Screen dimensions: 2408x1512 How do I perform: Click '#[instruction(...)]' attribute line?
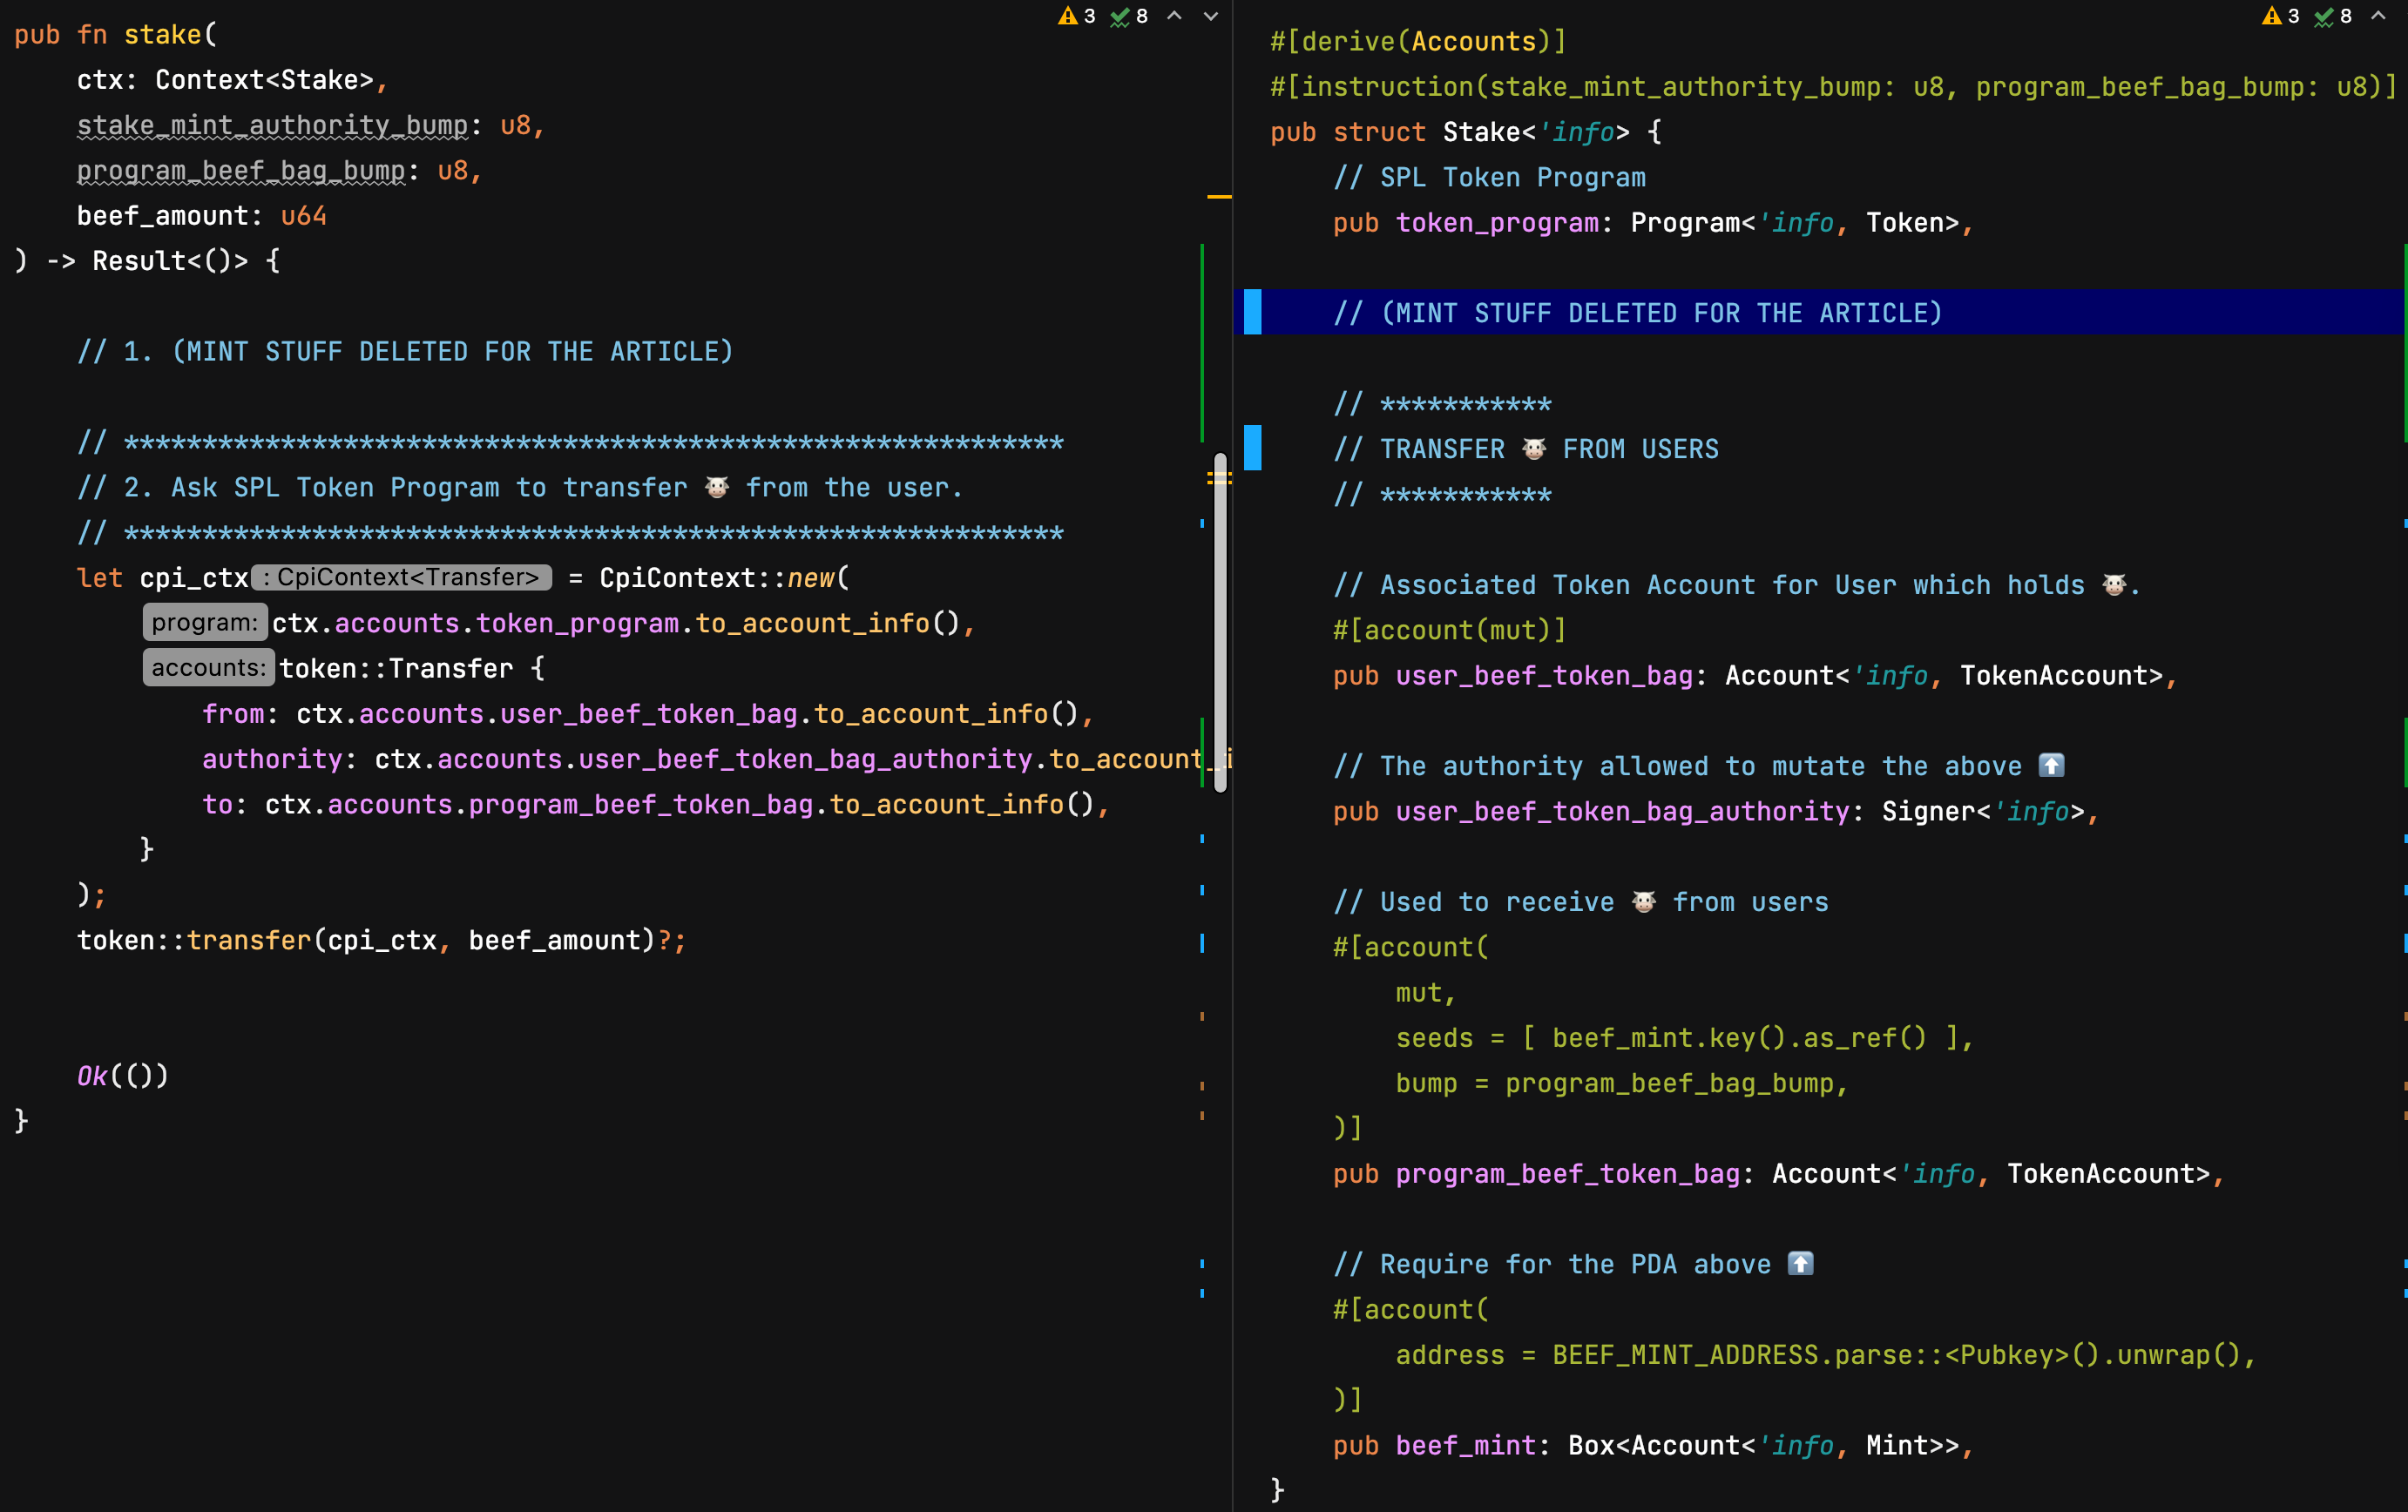pyautogui.click(x=1833, y=87)
